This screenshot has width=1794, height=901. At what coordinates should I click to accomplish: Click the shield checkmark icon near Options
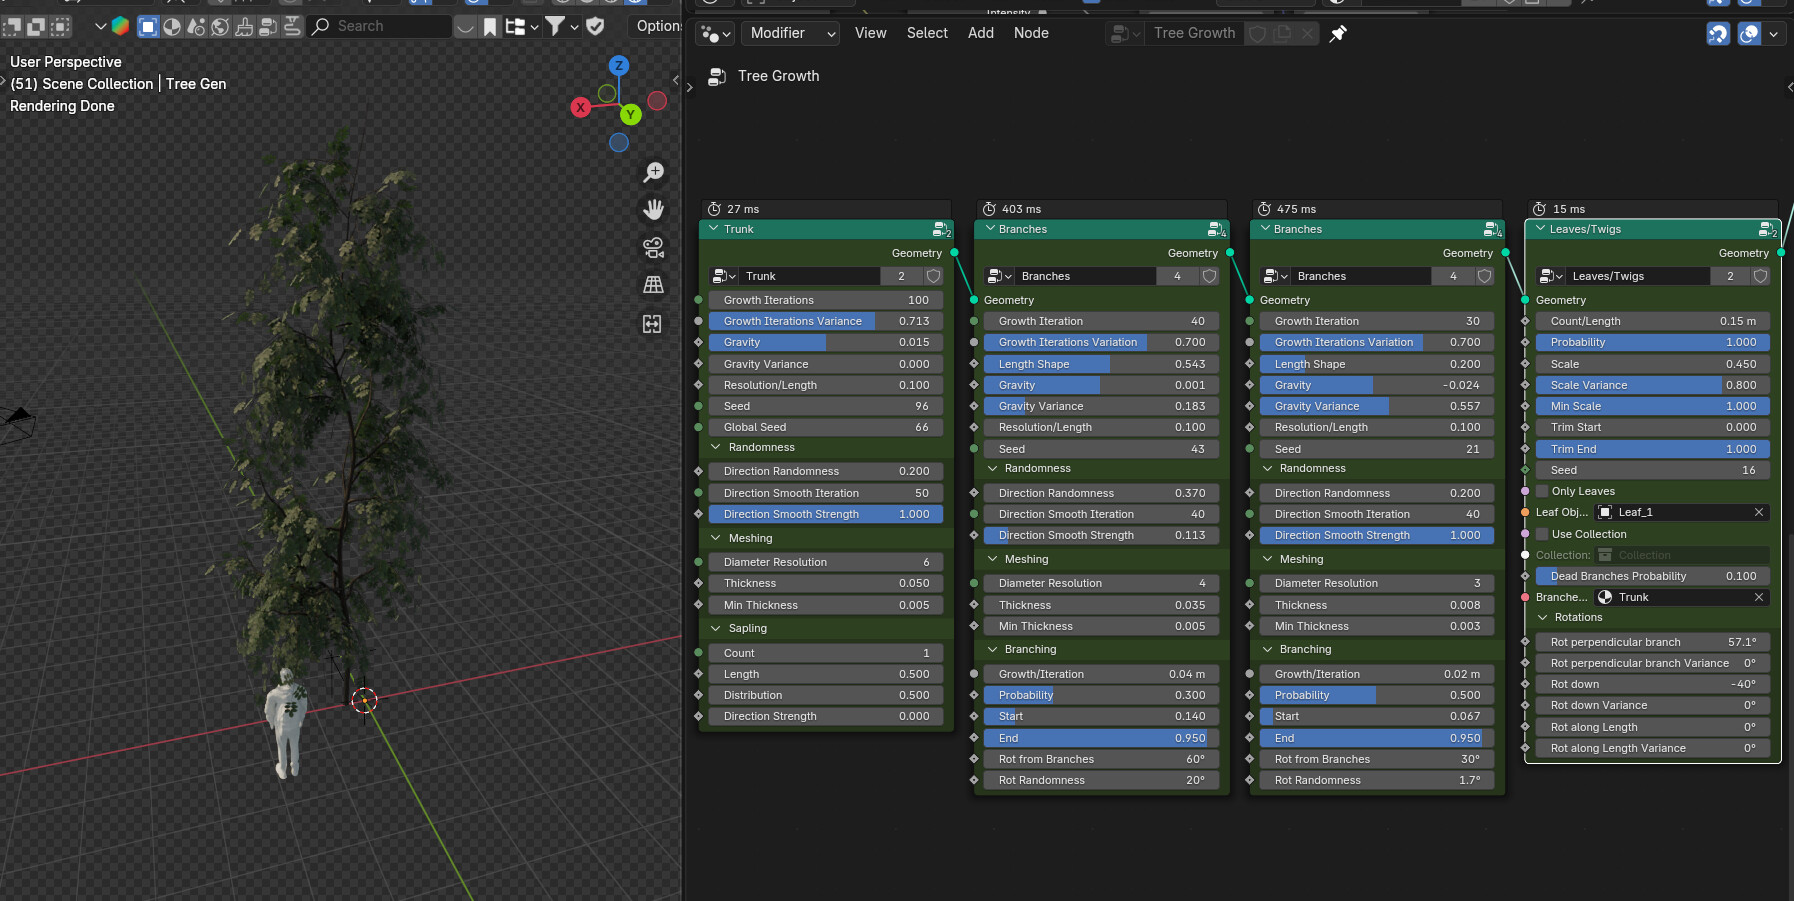click(596, 26)
